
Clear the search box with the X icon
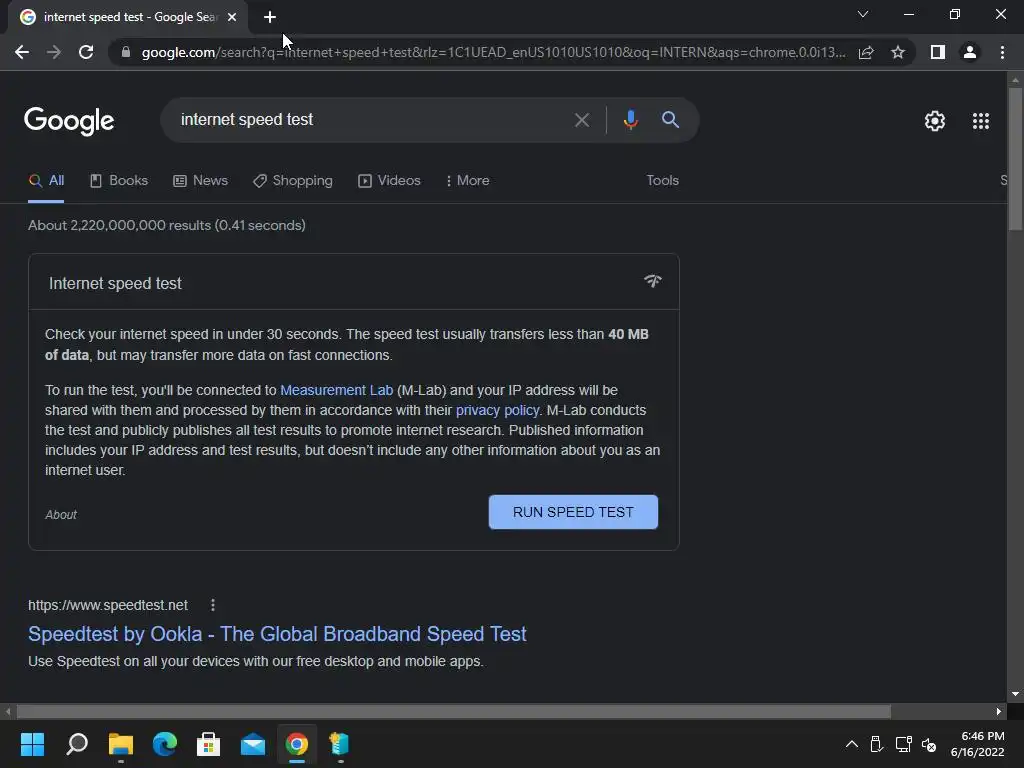point(581,120)
